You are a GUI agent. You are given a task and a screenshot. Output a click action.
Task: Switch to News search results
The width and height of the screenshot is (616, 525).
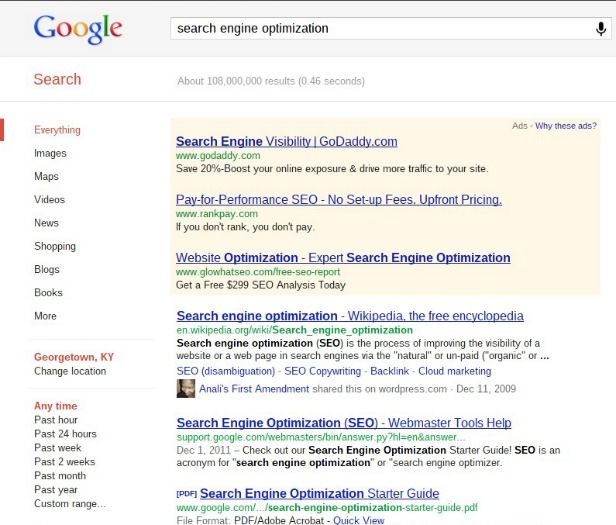coord(46,223)
